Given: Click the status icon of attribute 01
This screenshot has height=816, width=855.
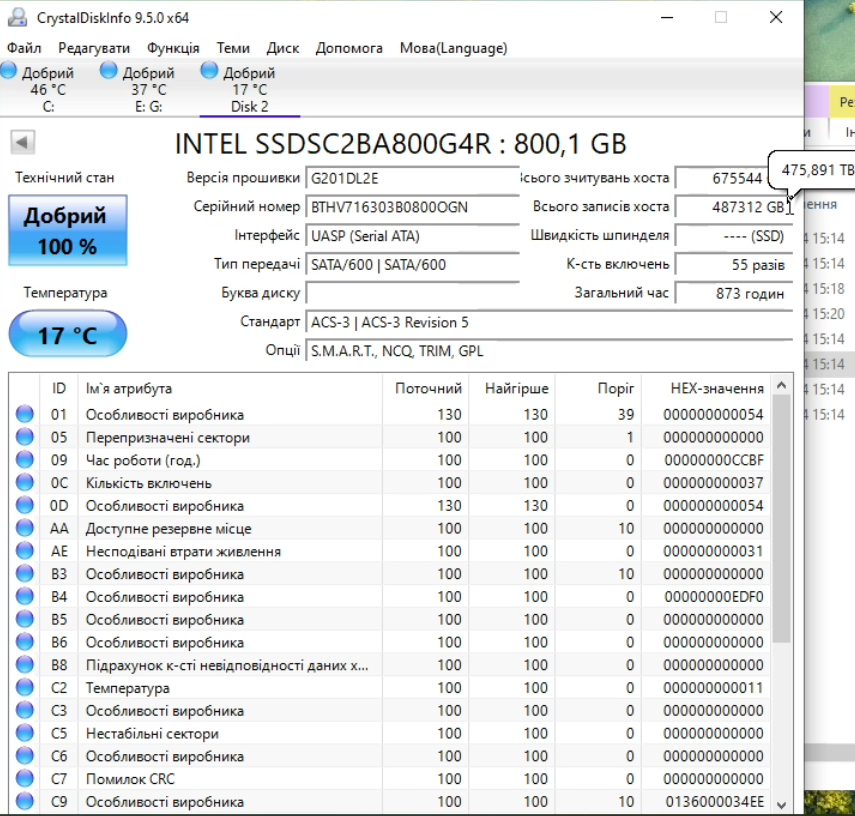Looking at the screenshot, I should pos(25,415).
